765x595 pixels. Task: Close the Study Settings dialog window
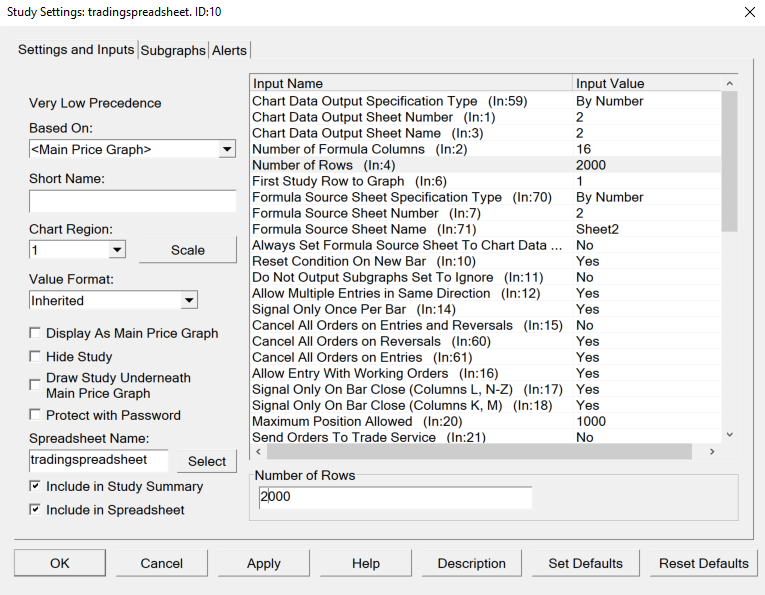tap(750, 12)
